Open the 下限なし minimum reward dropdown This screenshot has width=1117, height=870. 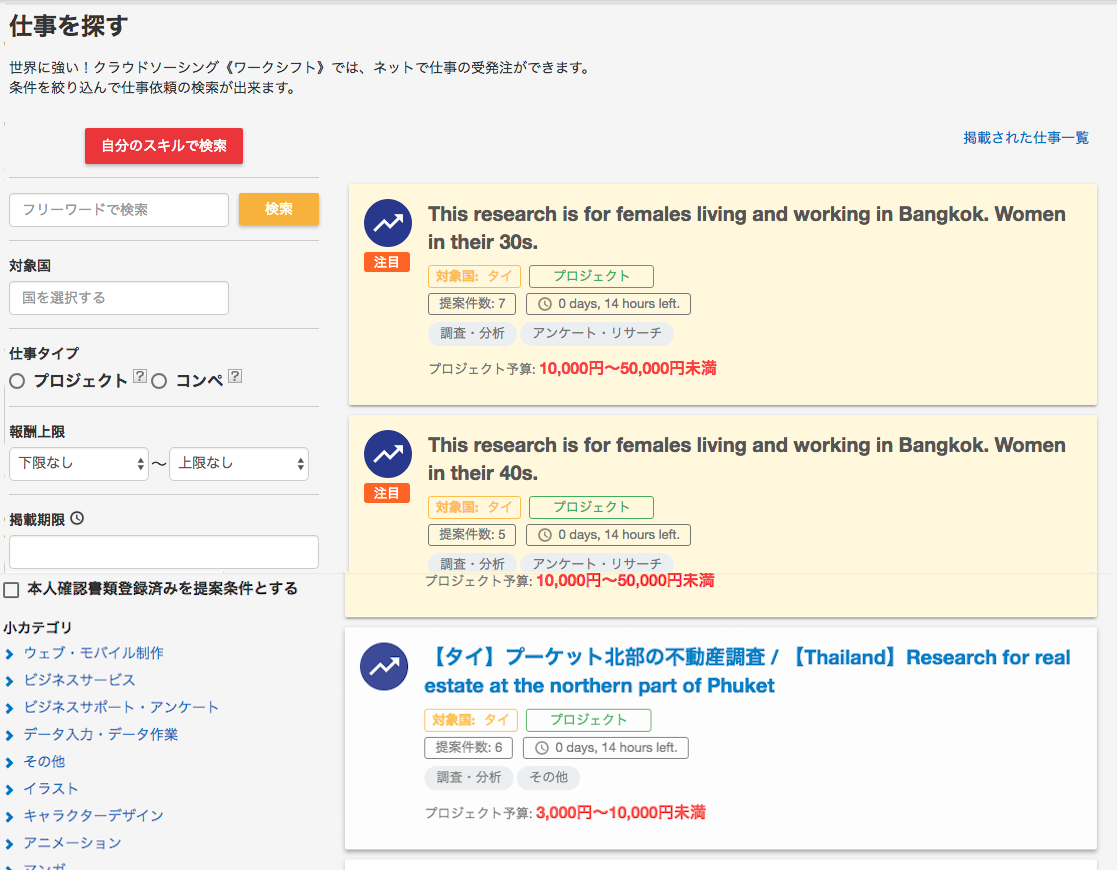pyautogui.click(x=79, y=464)
